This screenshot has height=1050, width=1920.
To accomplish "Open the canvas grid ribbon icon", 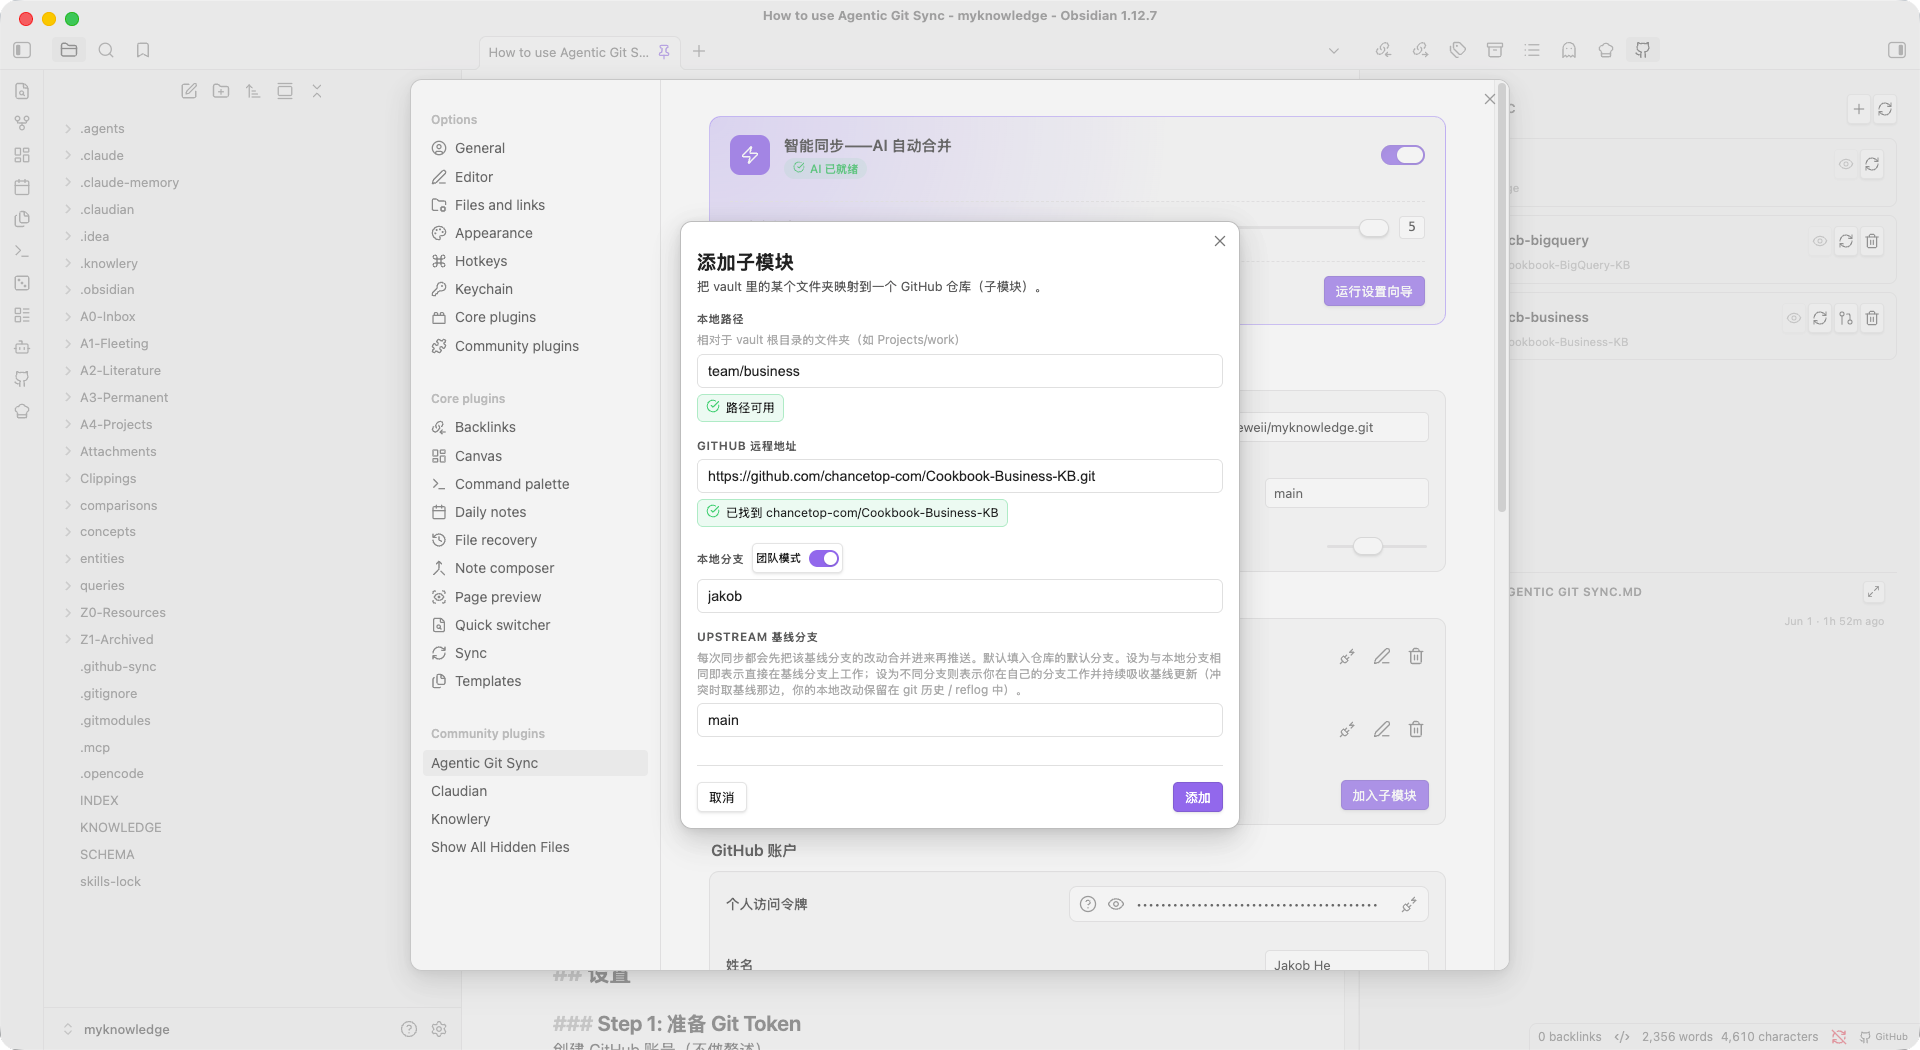I will [22, 155].
